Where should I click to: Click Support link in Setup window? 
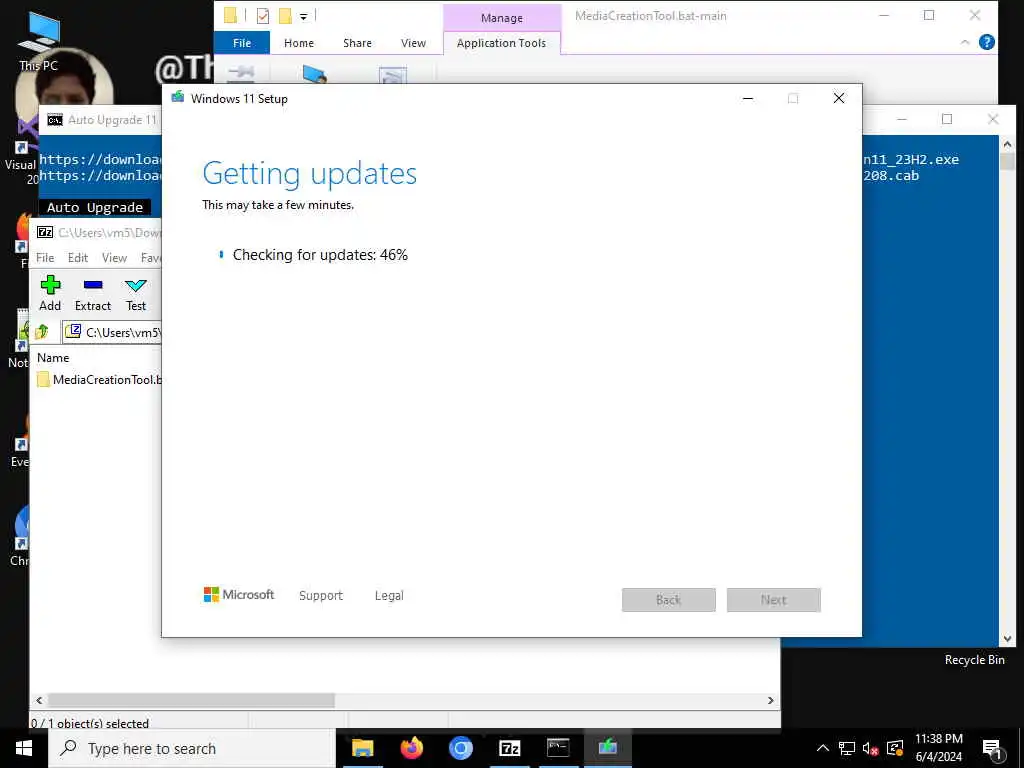tap(321, 596)
